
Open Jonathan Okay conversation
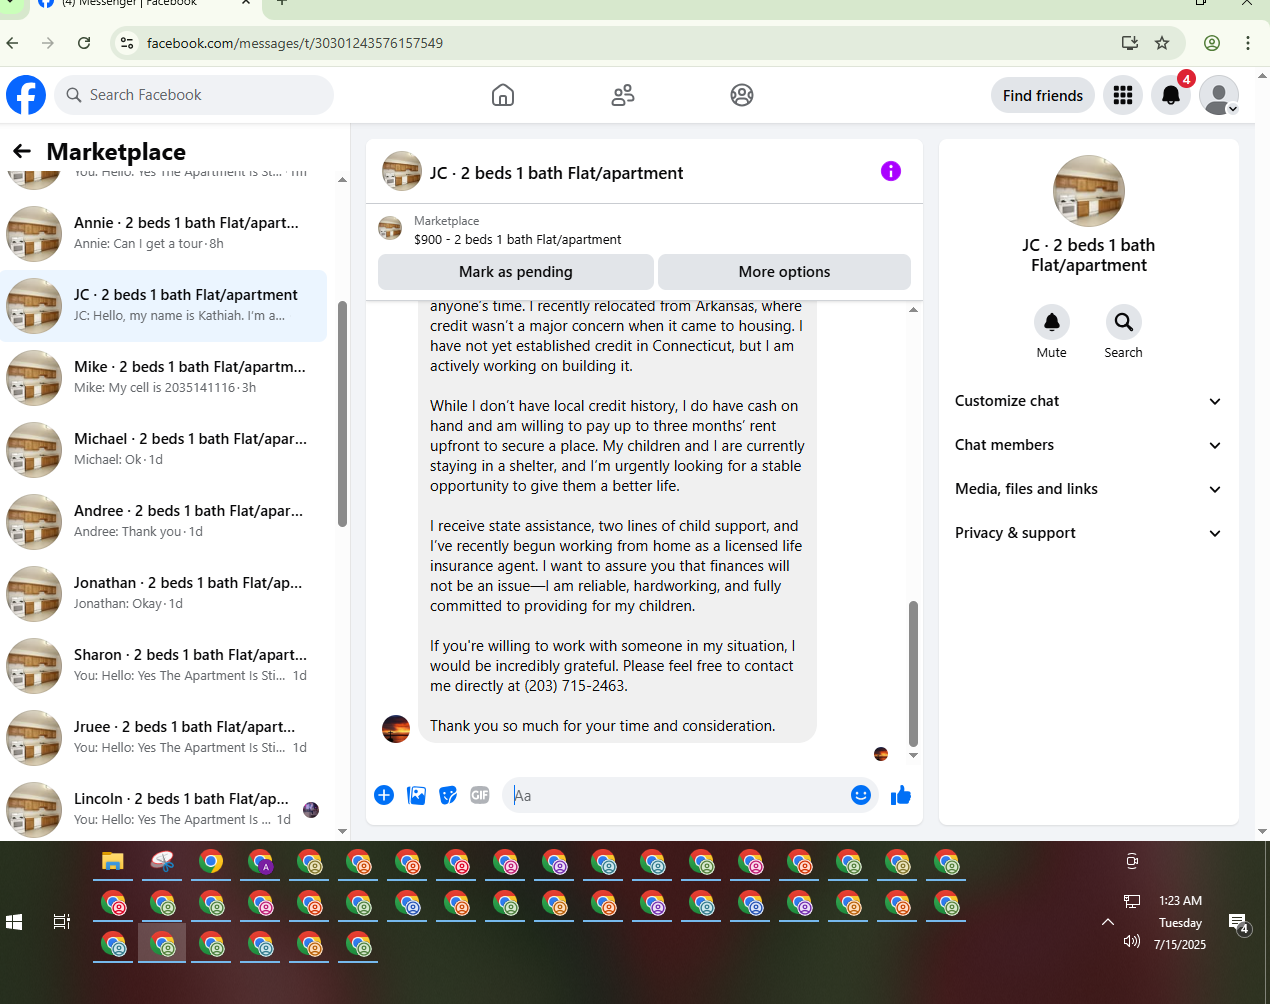(x=164, y=593)
